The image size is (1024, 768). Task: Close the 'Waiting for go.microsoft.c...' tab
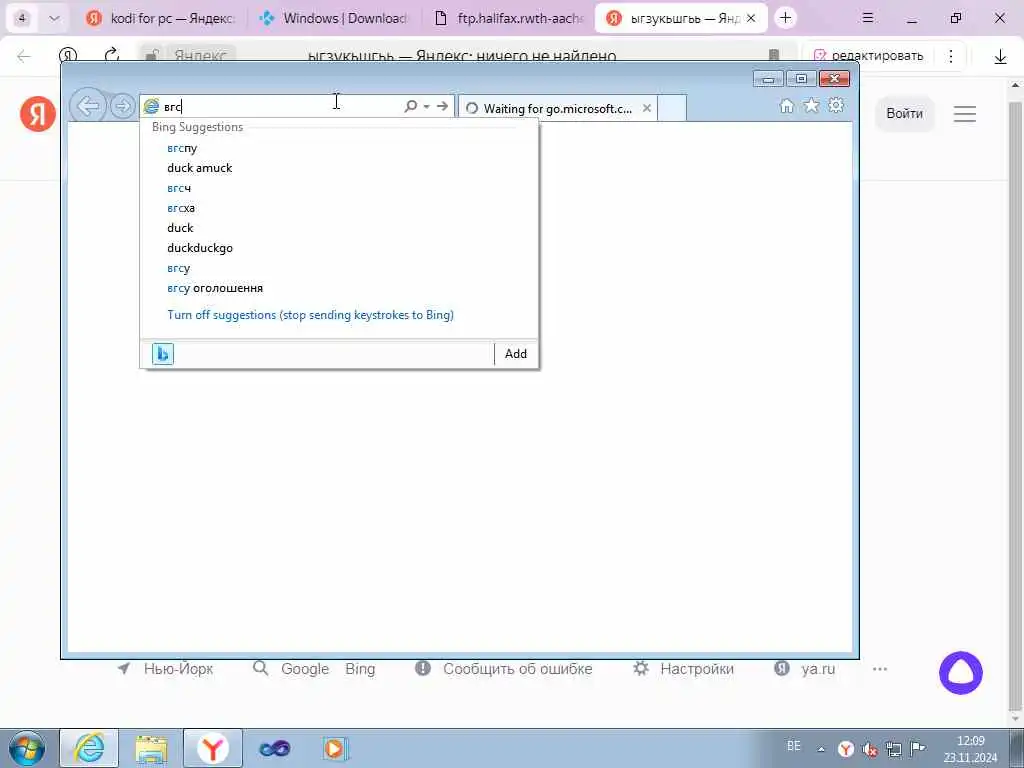(x=647, y=108)
